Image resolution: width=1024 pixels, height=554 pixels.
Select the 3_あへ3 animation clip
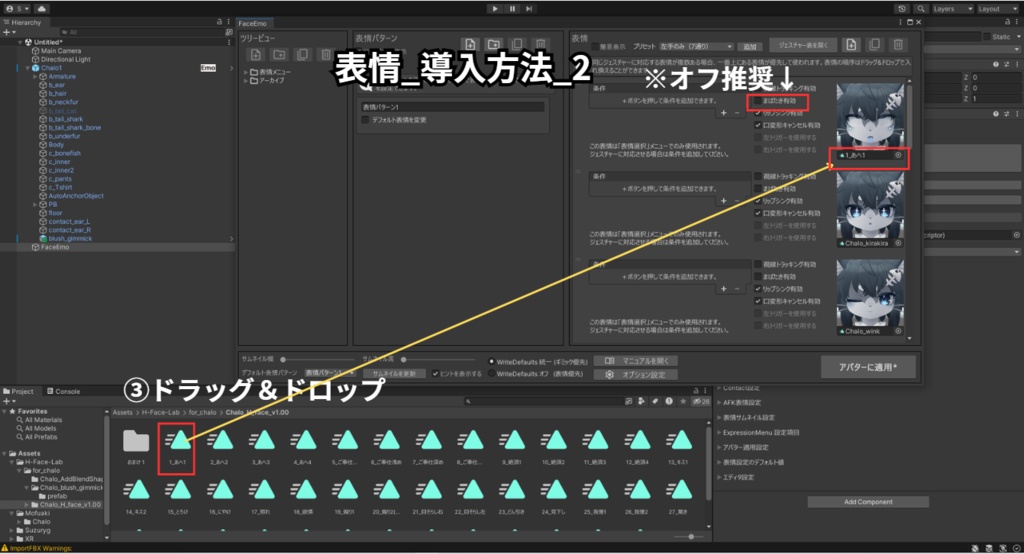pos(261,446)
